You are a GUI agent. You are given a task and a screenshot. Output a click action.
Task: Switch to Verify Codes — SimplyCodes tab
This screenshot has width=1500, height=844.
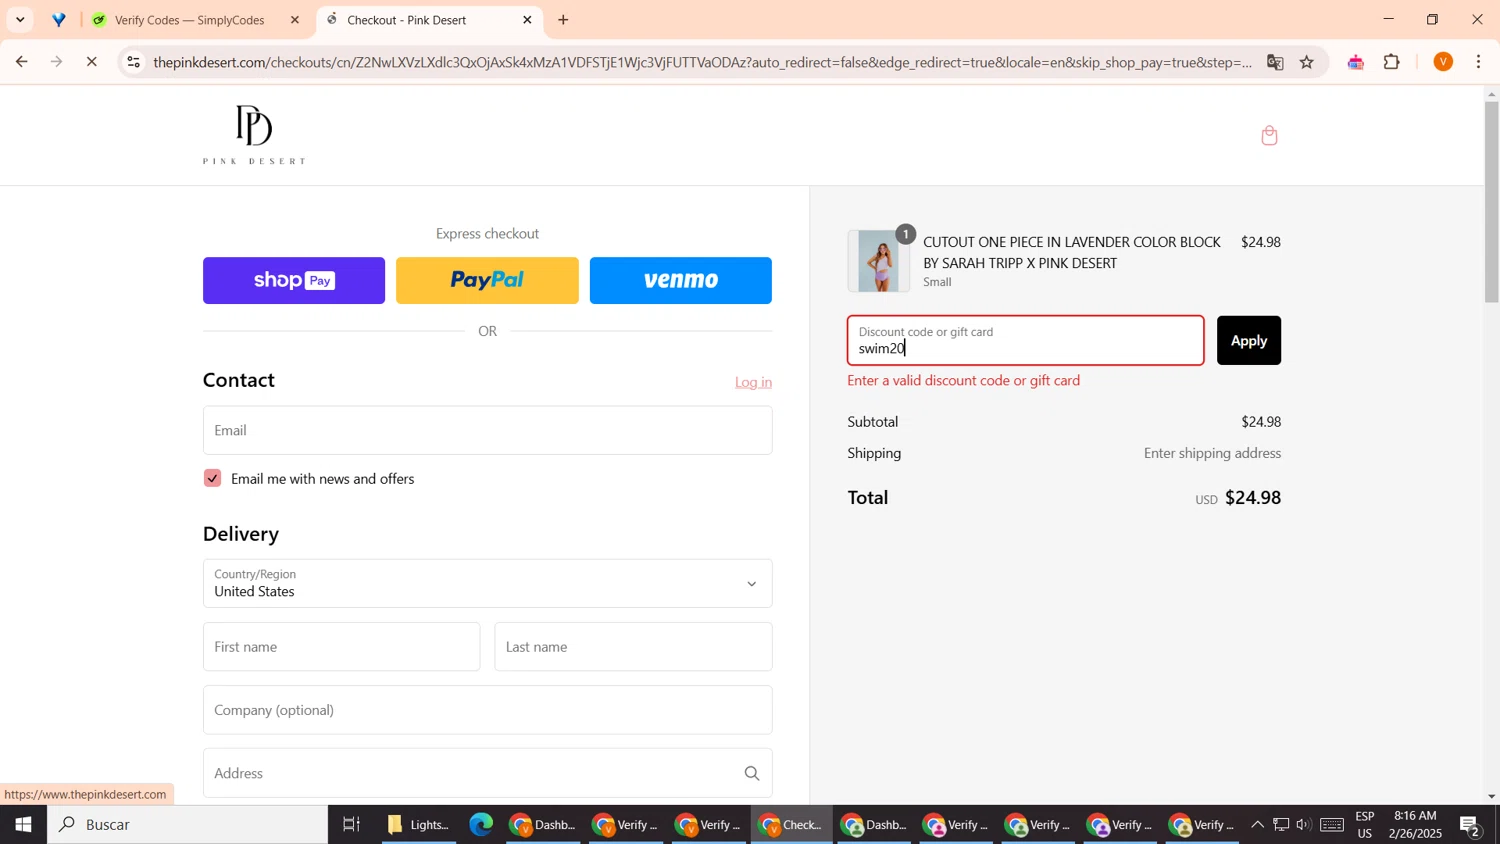click(189, 20)
